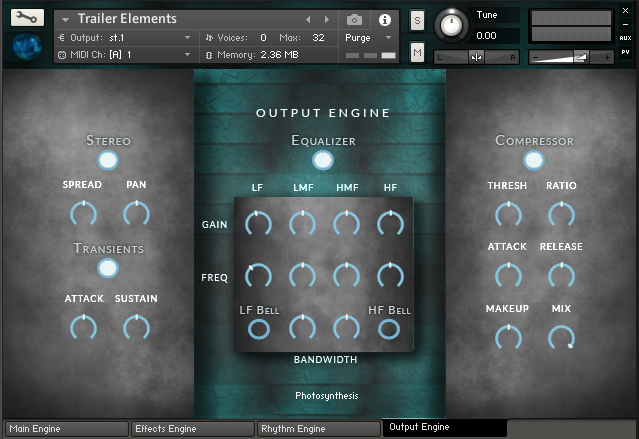Mute the instrument with M button
This screenshot has width=639, height=439.
pyautogui.click(x=417, y=52)
